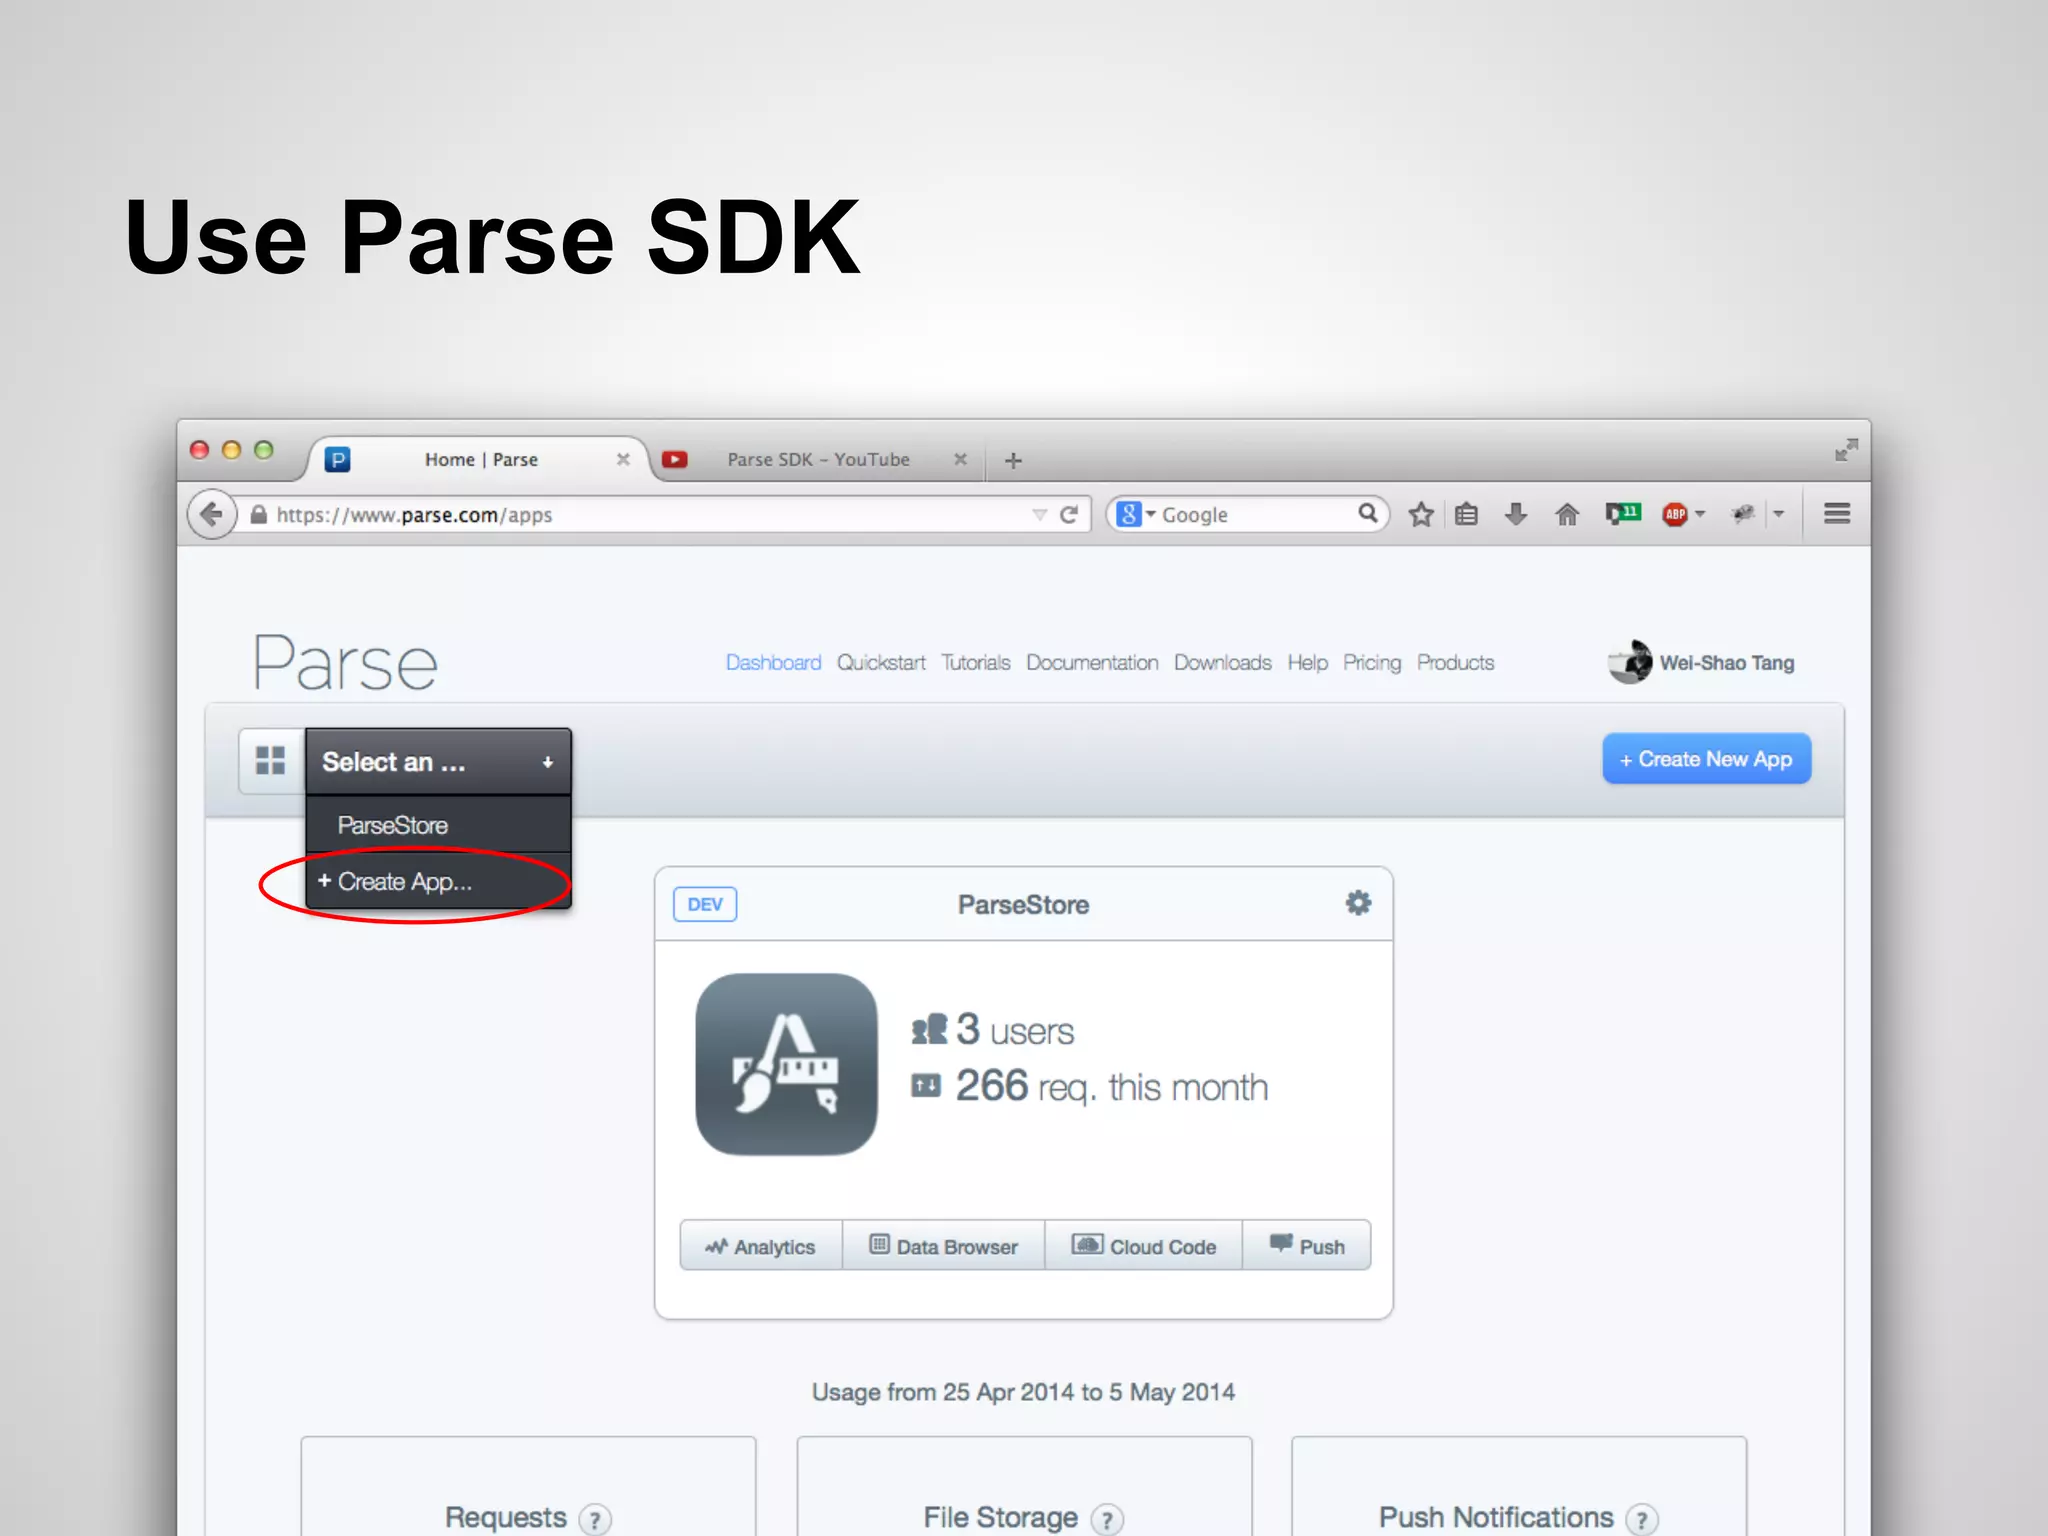2048x1536 pixels.
Task: Open the Tutorials nav link
Action: coord(976,663)
